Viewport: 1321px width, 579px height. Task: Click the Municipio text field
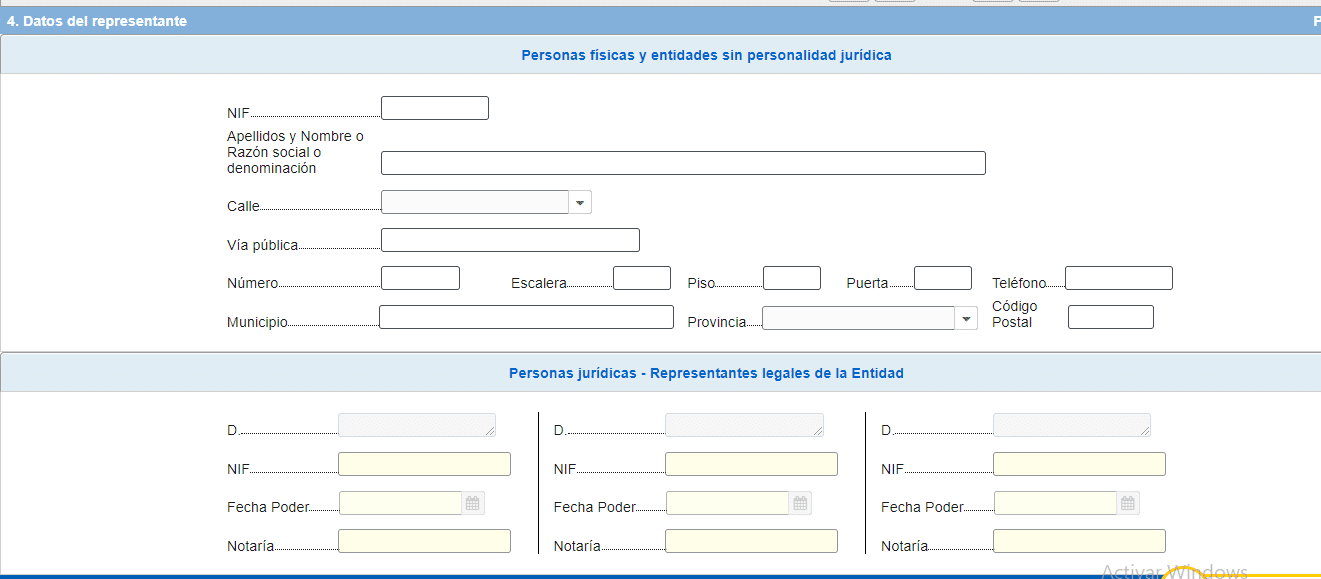526,317
